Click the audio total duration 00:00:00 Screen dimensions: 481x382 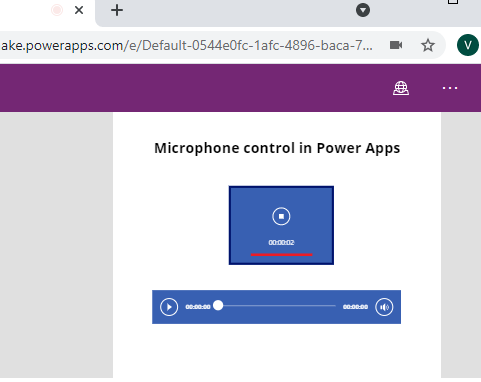pos(355,307)
